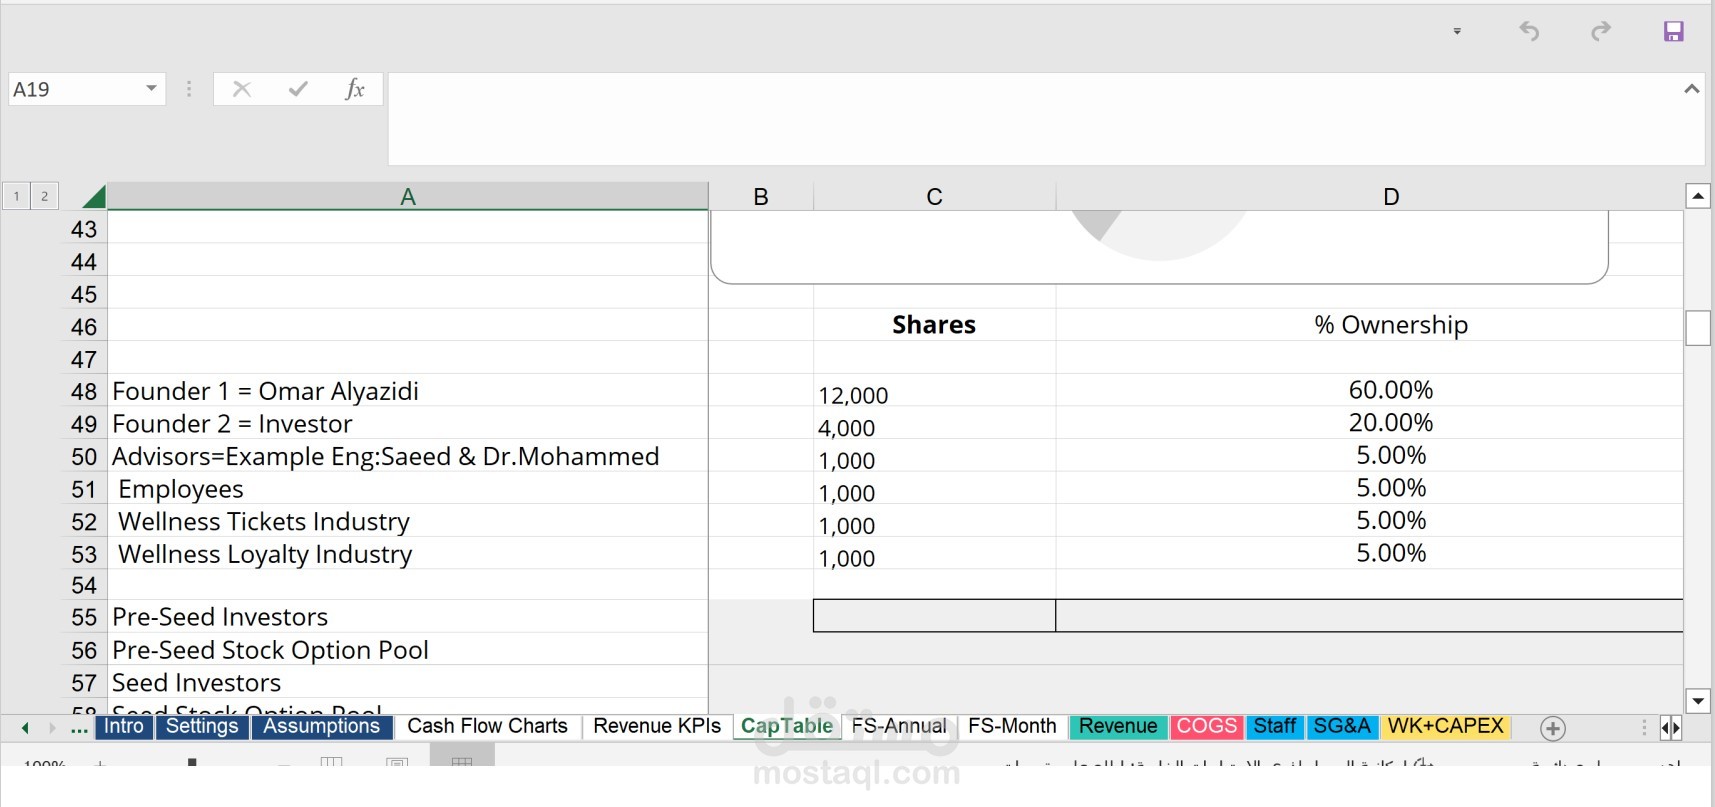Open the Name Box dropdown arrow
Image resolution: width=1715 pixels, height=807 pixels.
coord(151,89)
